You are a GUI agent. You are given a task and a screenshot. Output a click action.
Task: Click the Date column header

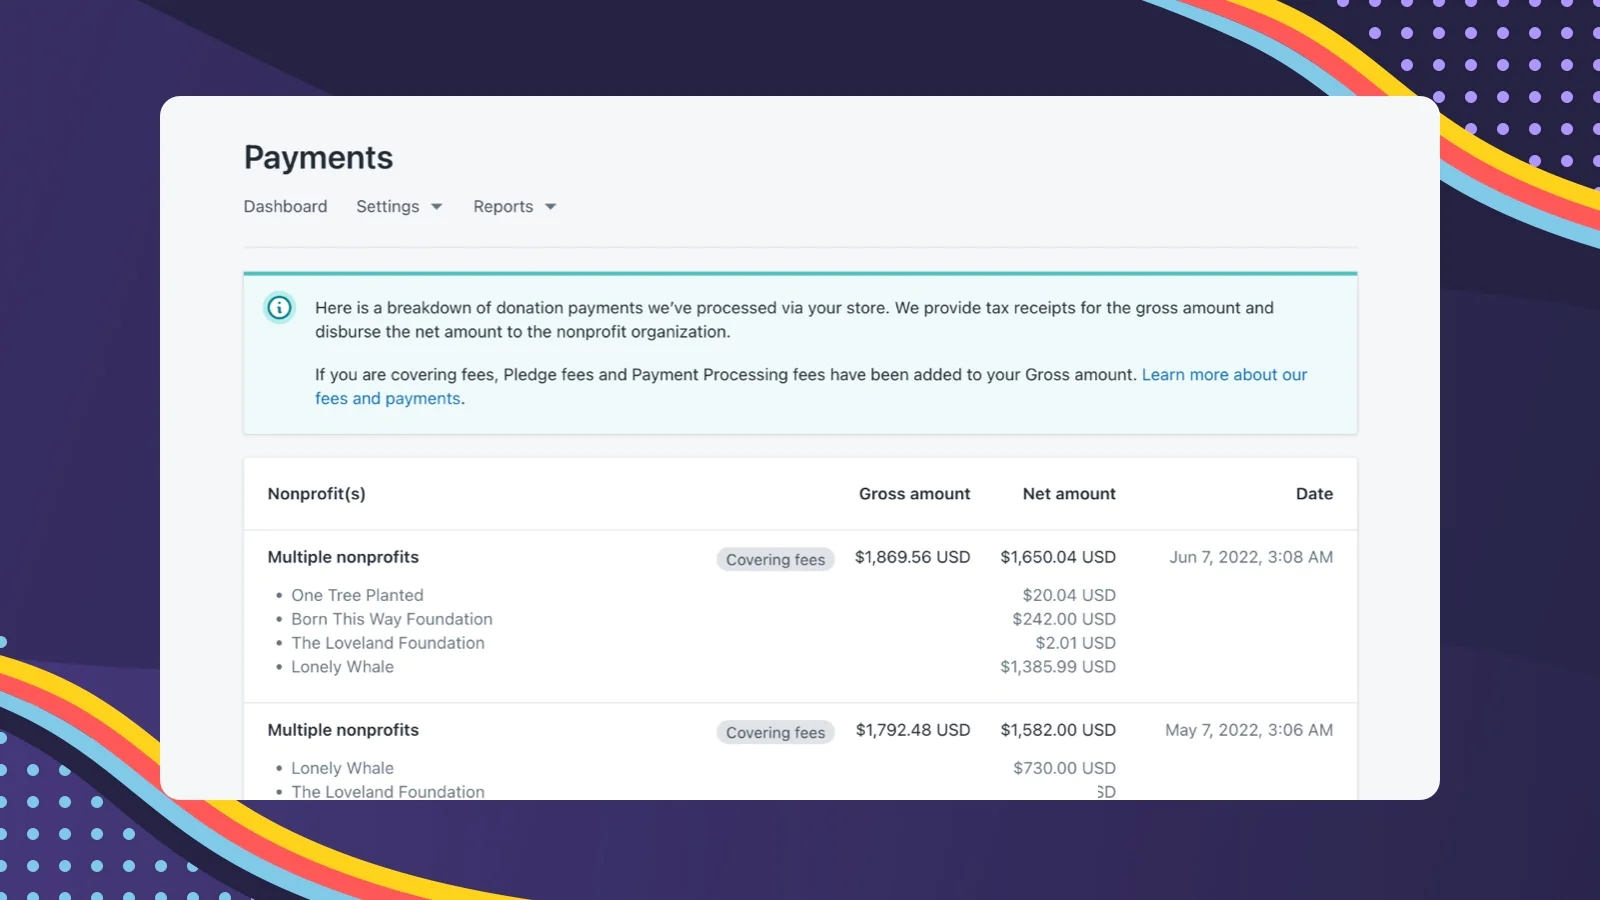tap(1314, 494)
